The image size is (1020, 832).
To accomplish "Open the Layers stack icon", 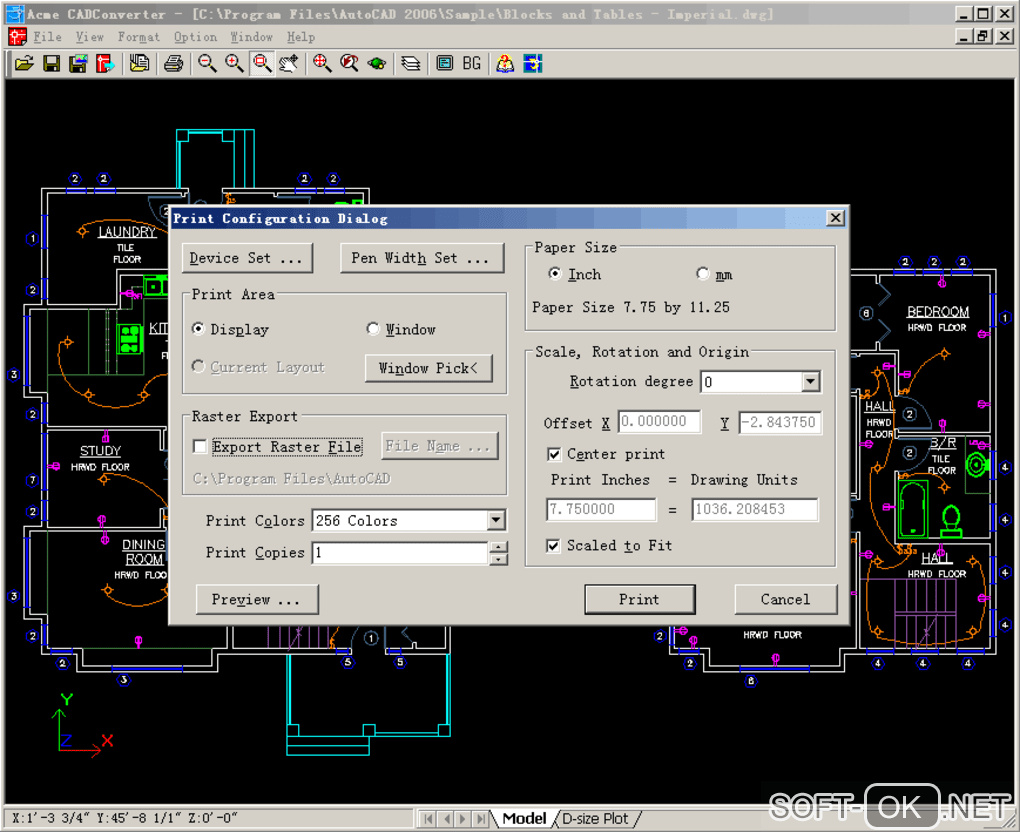I will (410, 64).
